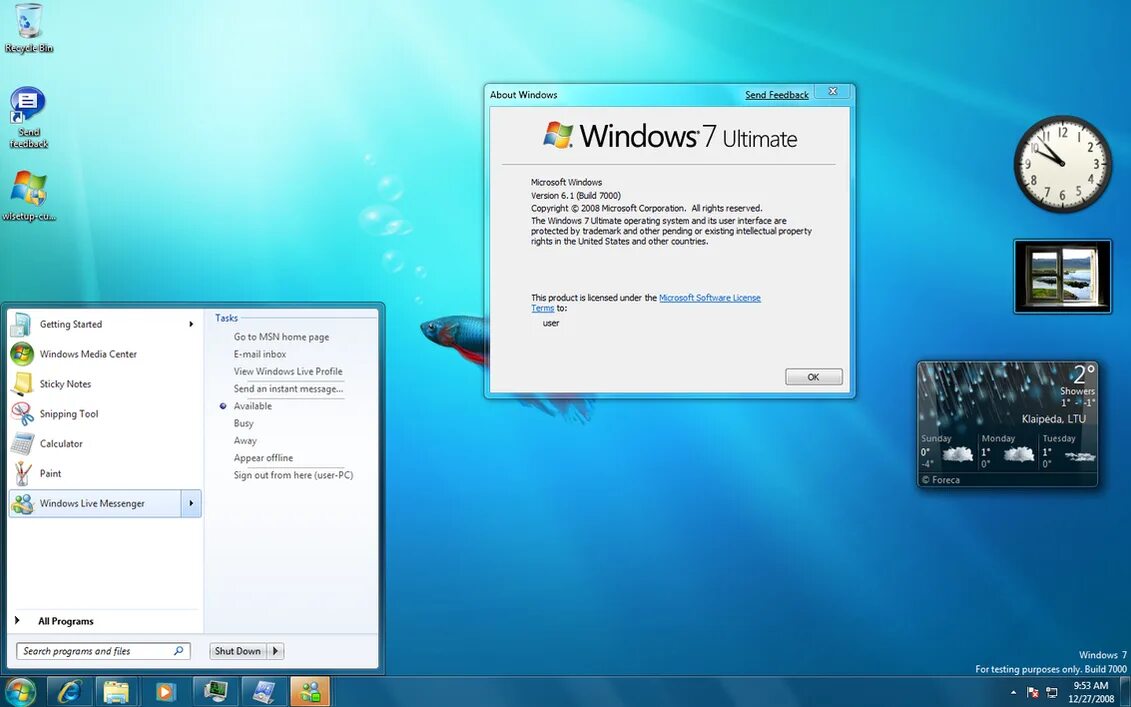
Task: Show hidden tray icons arrow
Action: [x=1013, y=693]
